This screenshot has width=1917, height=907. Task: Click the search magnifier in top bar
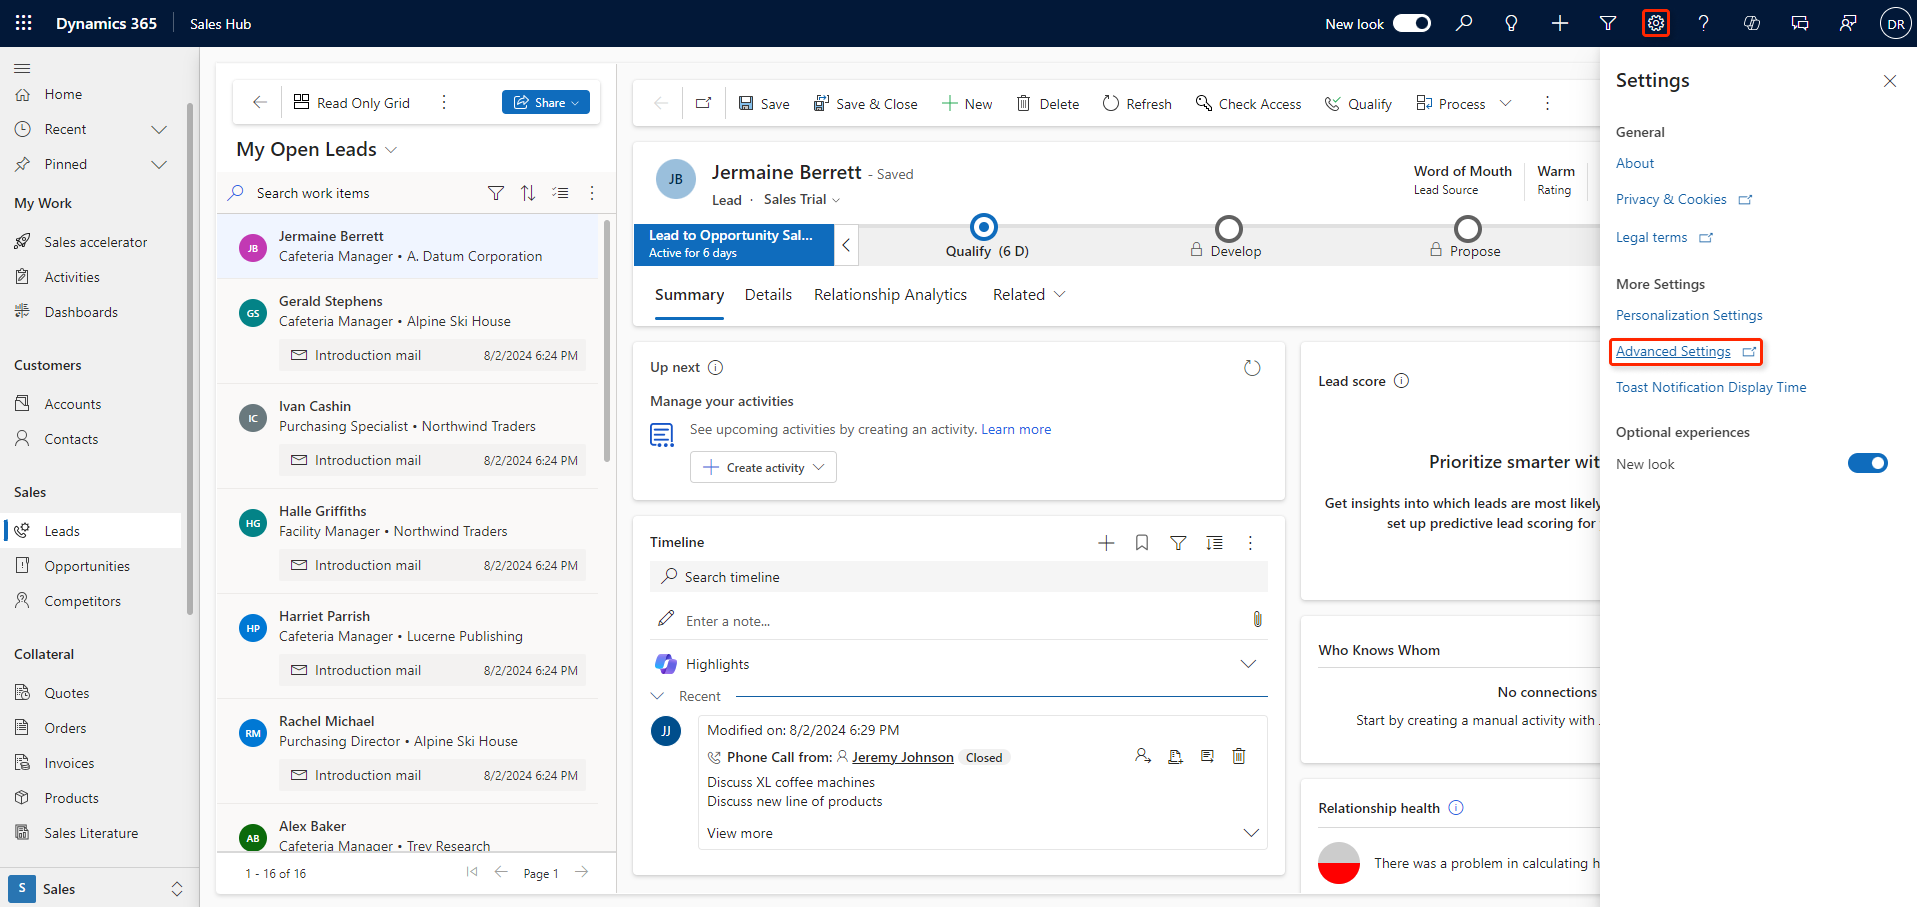pyautogui.click(x=1464, y=23)
